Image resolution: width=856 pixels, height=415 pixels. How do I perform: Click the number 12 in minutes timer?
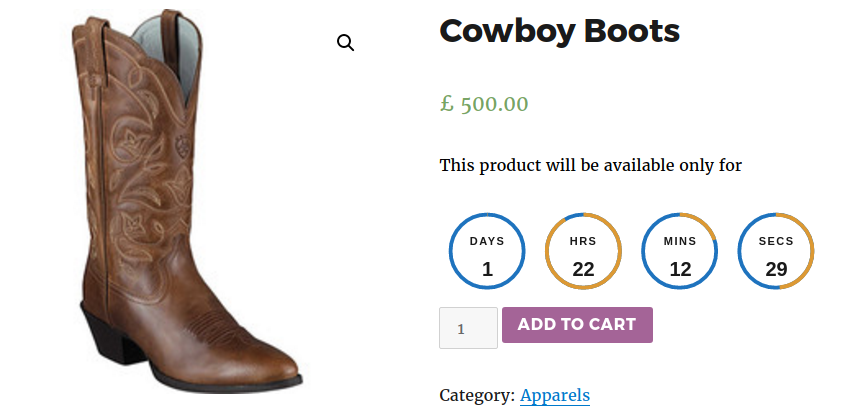(680, 269)
